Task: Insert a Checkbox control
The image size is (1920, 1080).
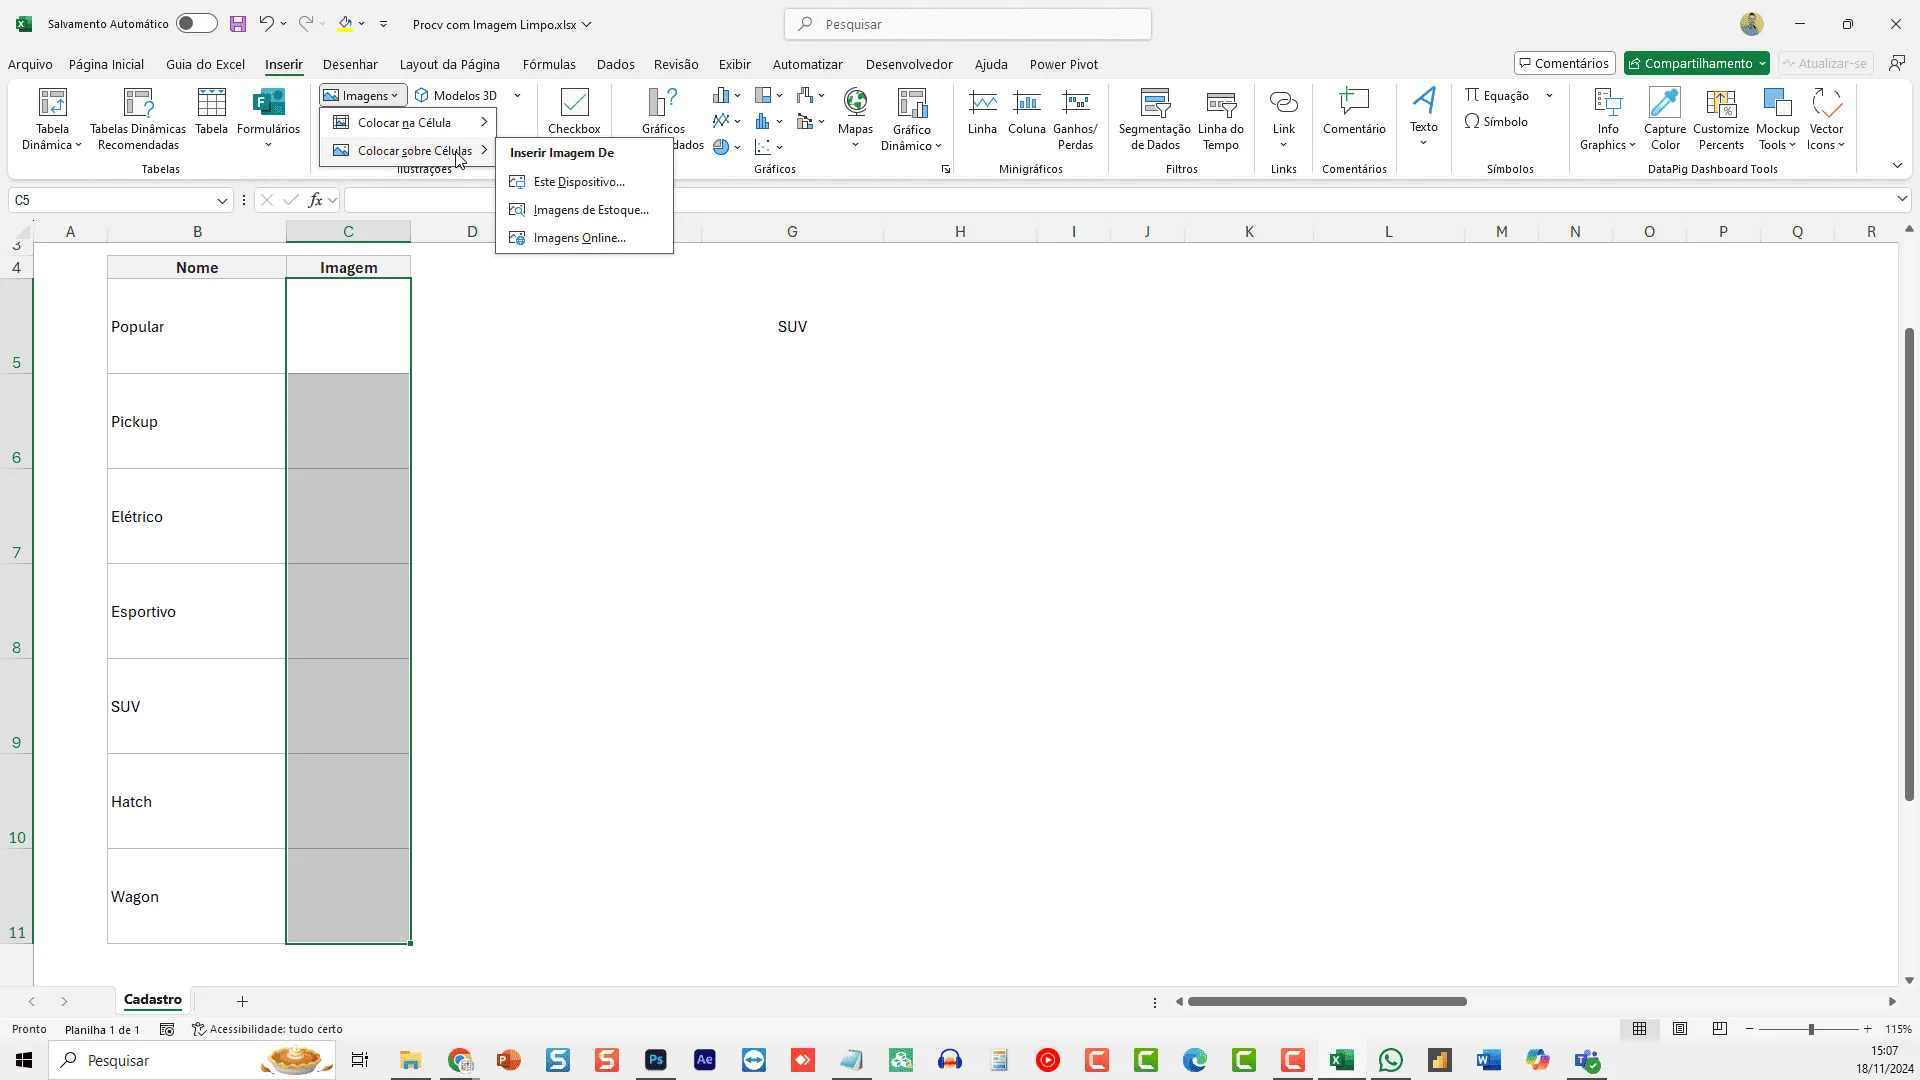Action: point(574,111)
